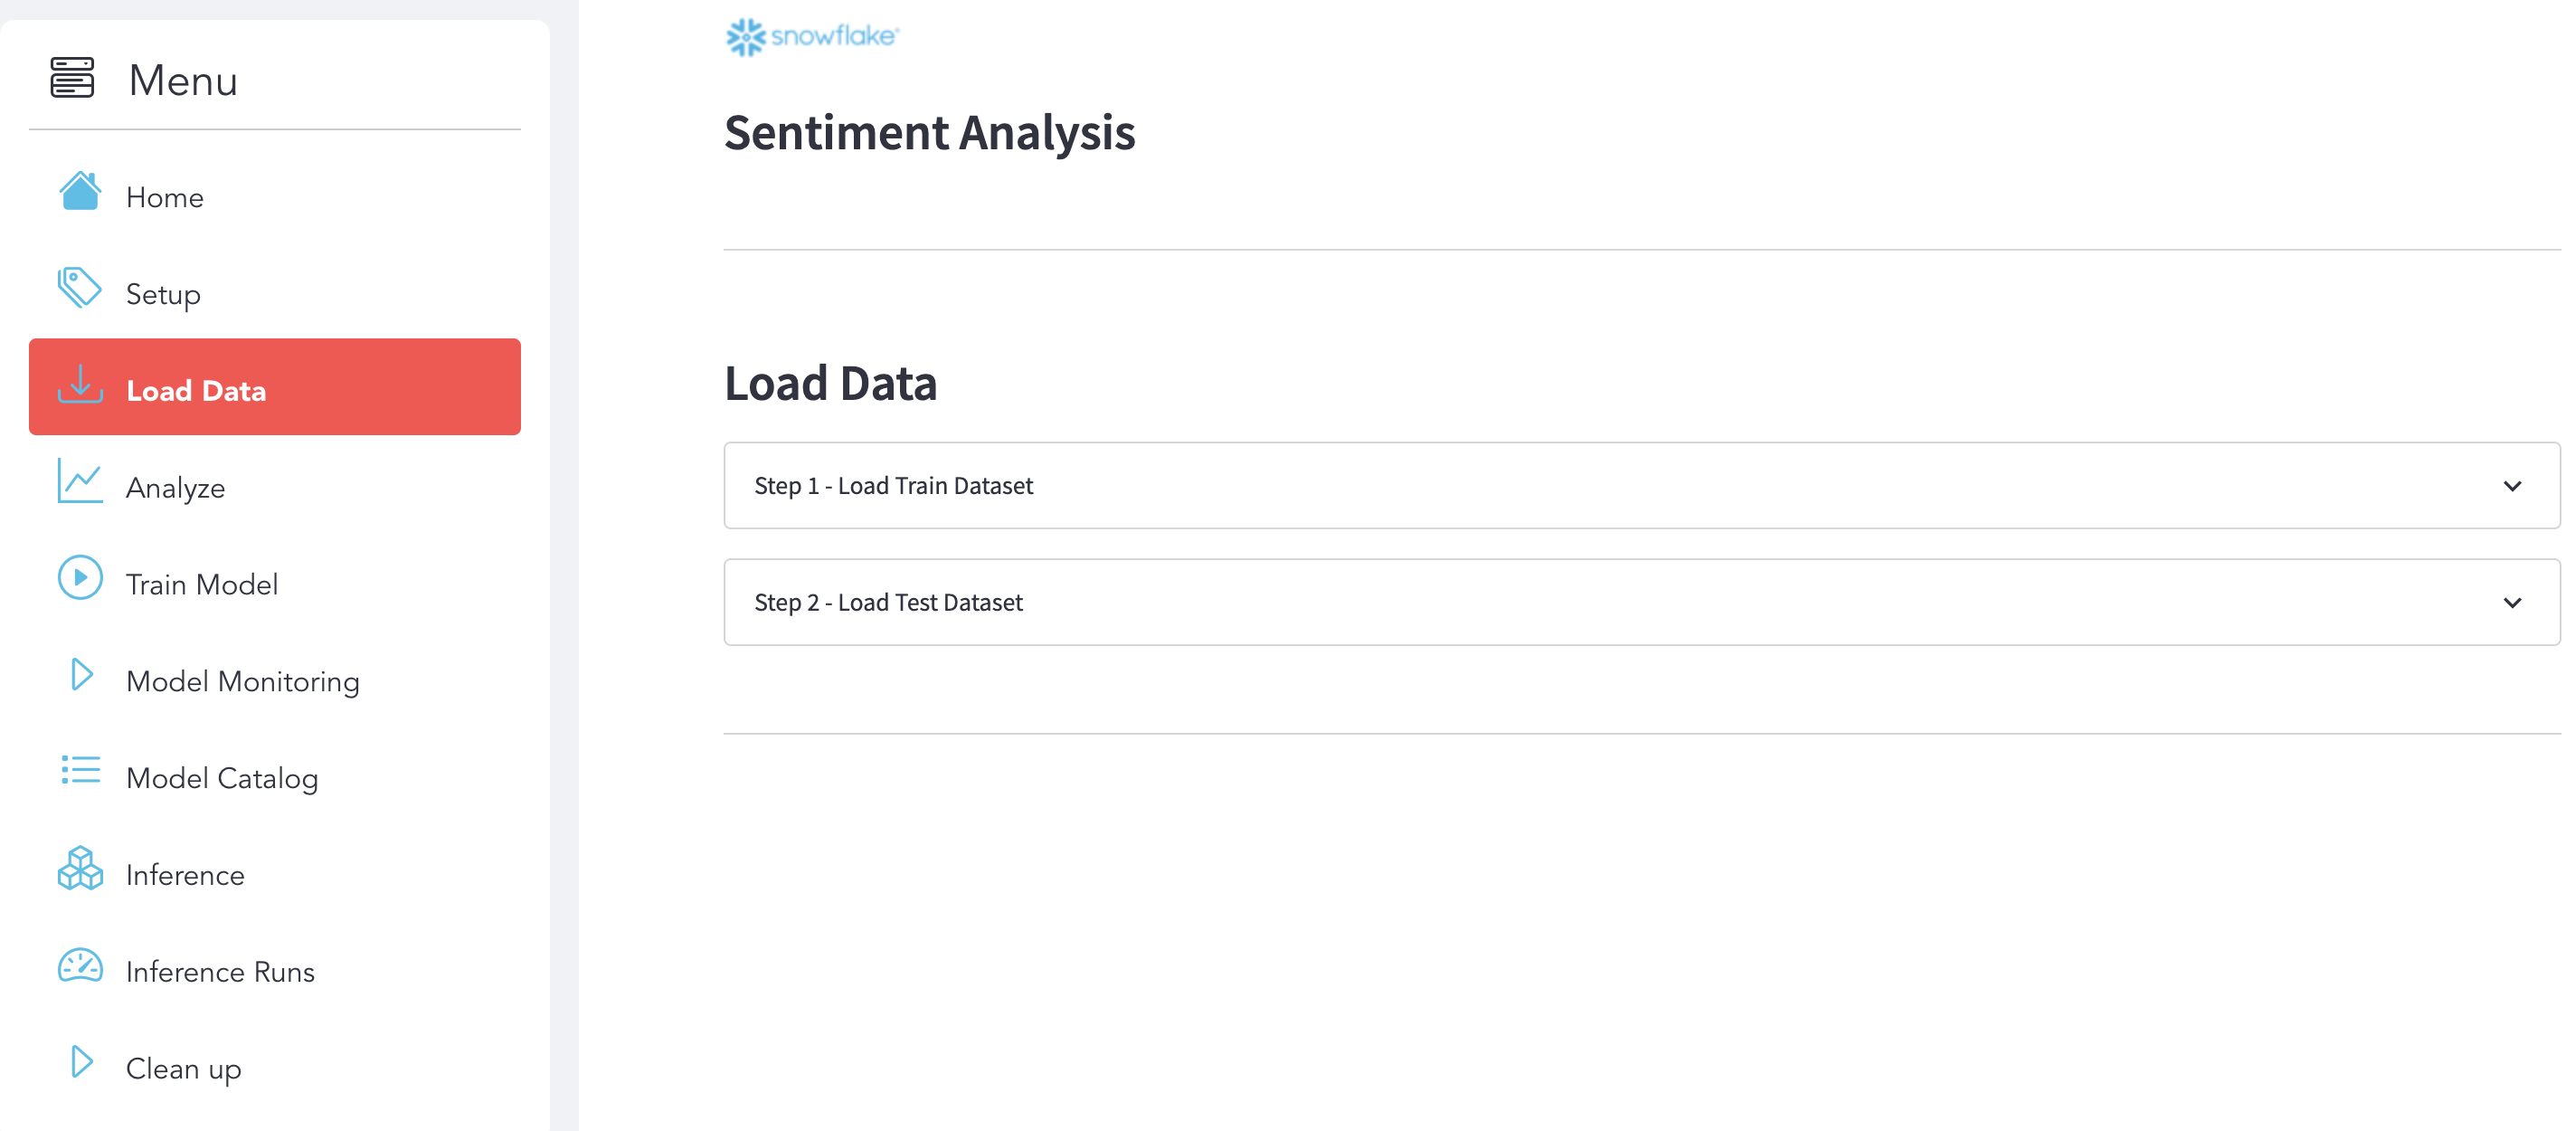2576x1131 pixels.
Task: Expand Step 1 - Load Train Dataset
Action: click(894, 486)
